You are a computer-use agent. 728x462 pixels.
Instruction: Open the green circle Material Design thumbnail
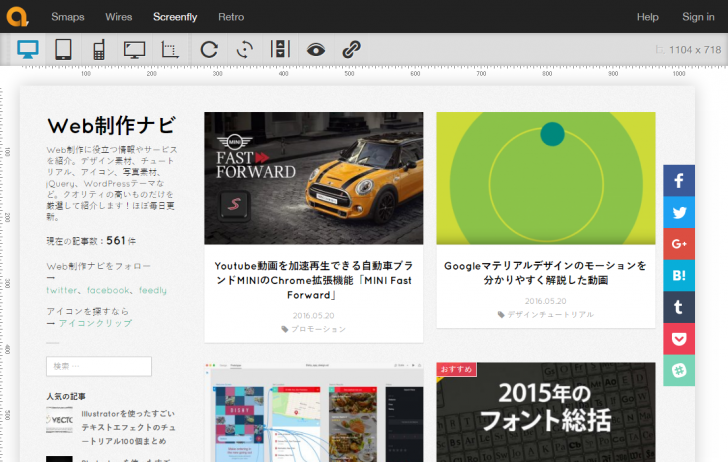click(546, 178)
